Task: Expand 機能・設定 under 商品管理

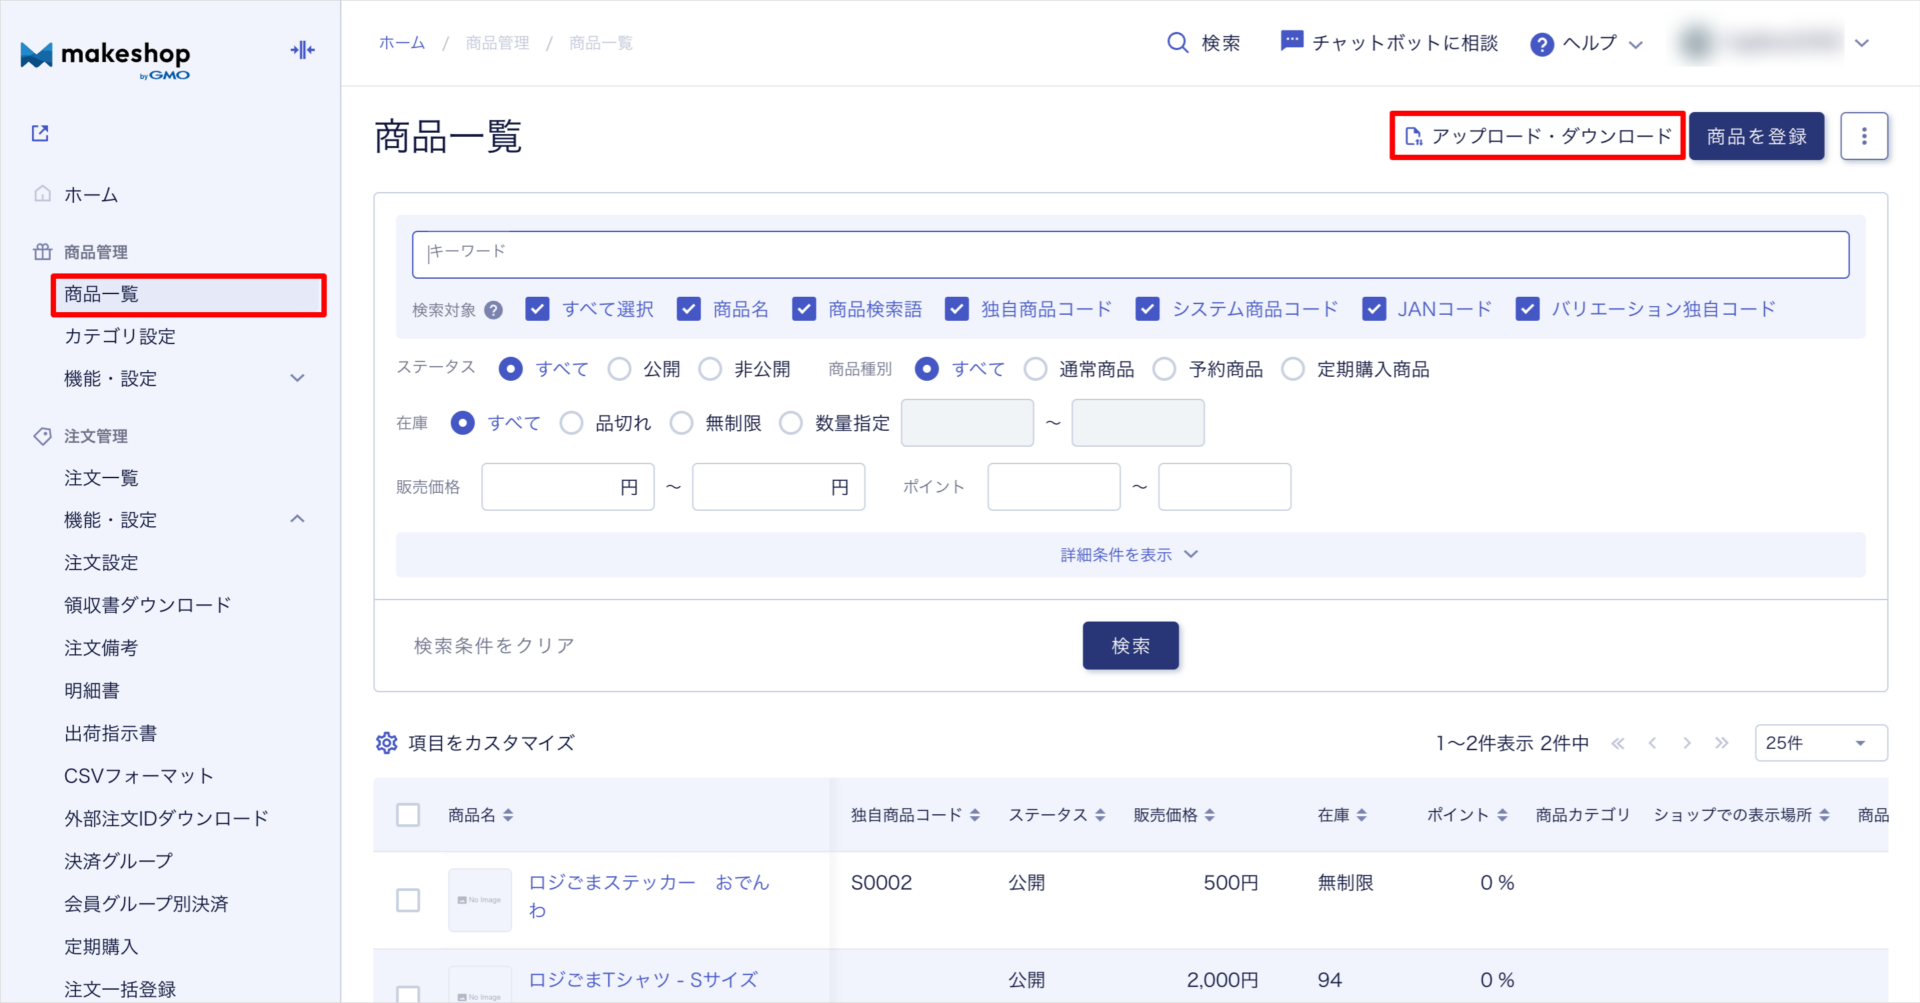Action: (297, 379)
